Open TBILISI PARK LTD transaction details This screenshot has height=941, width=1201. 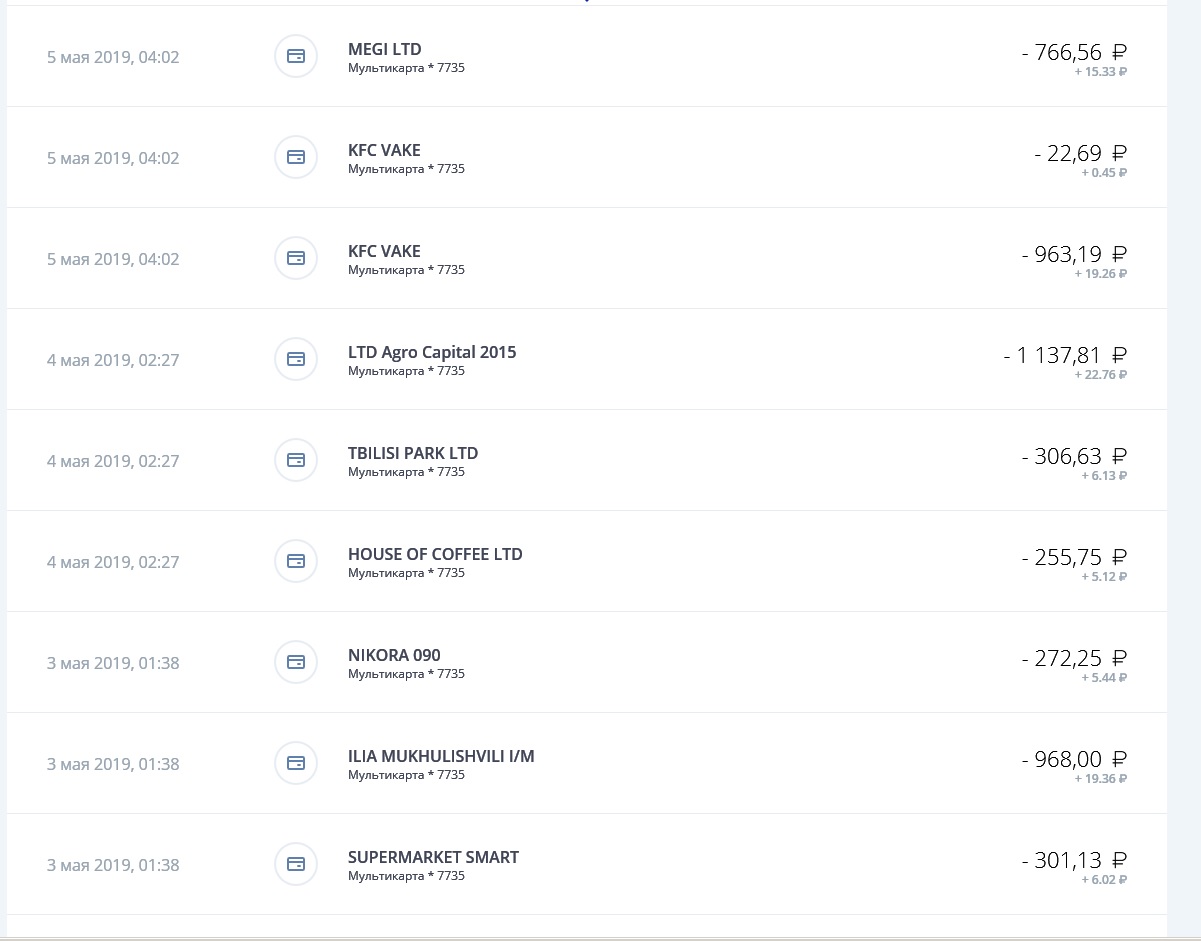click(587, 460)
